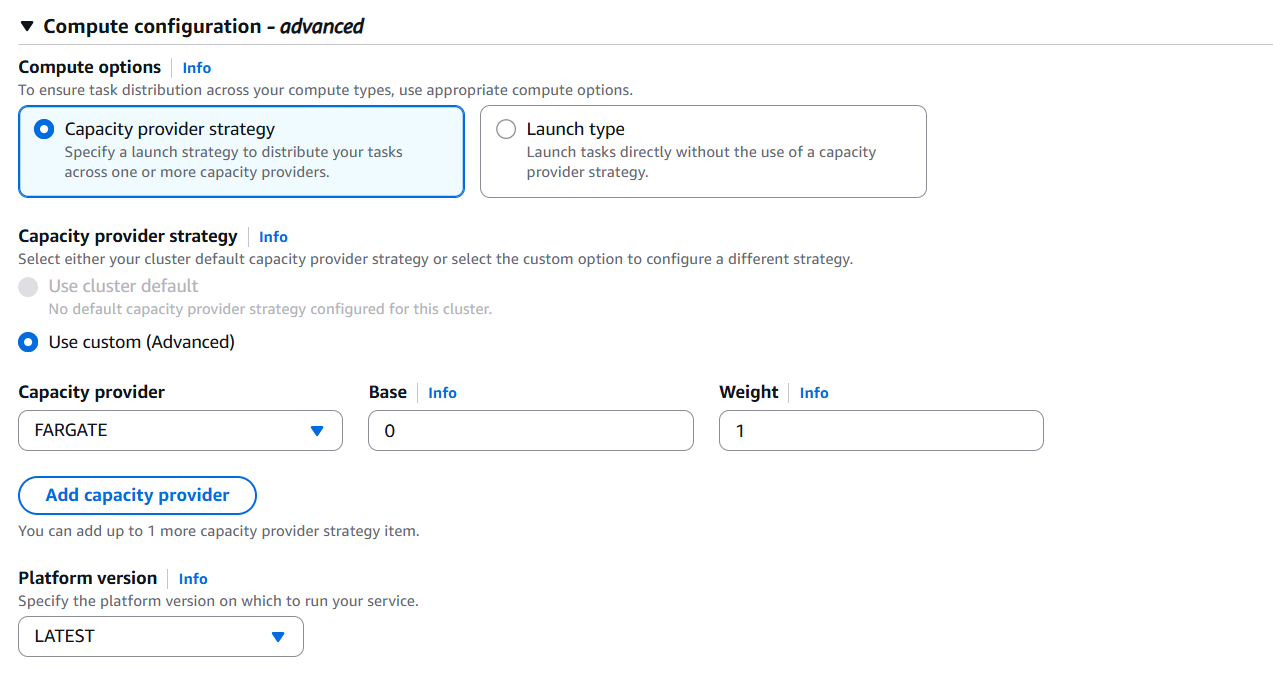Open the LATEST platform version dropdown
The height and width of the screenshot is (682, 1273).
[160, 636]
